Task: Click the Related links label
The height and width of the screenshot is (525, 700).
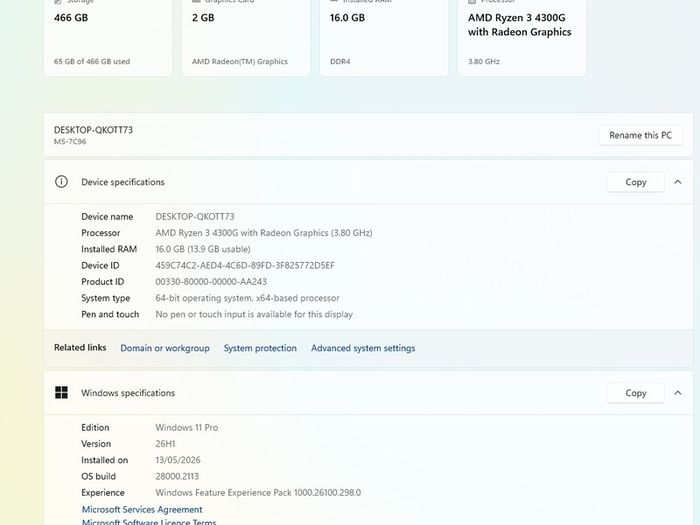Action: point(80,347)
